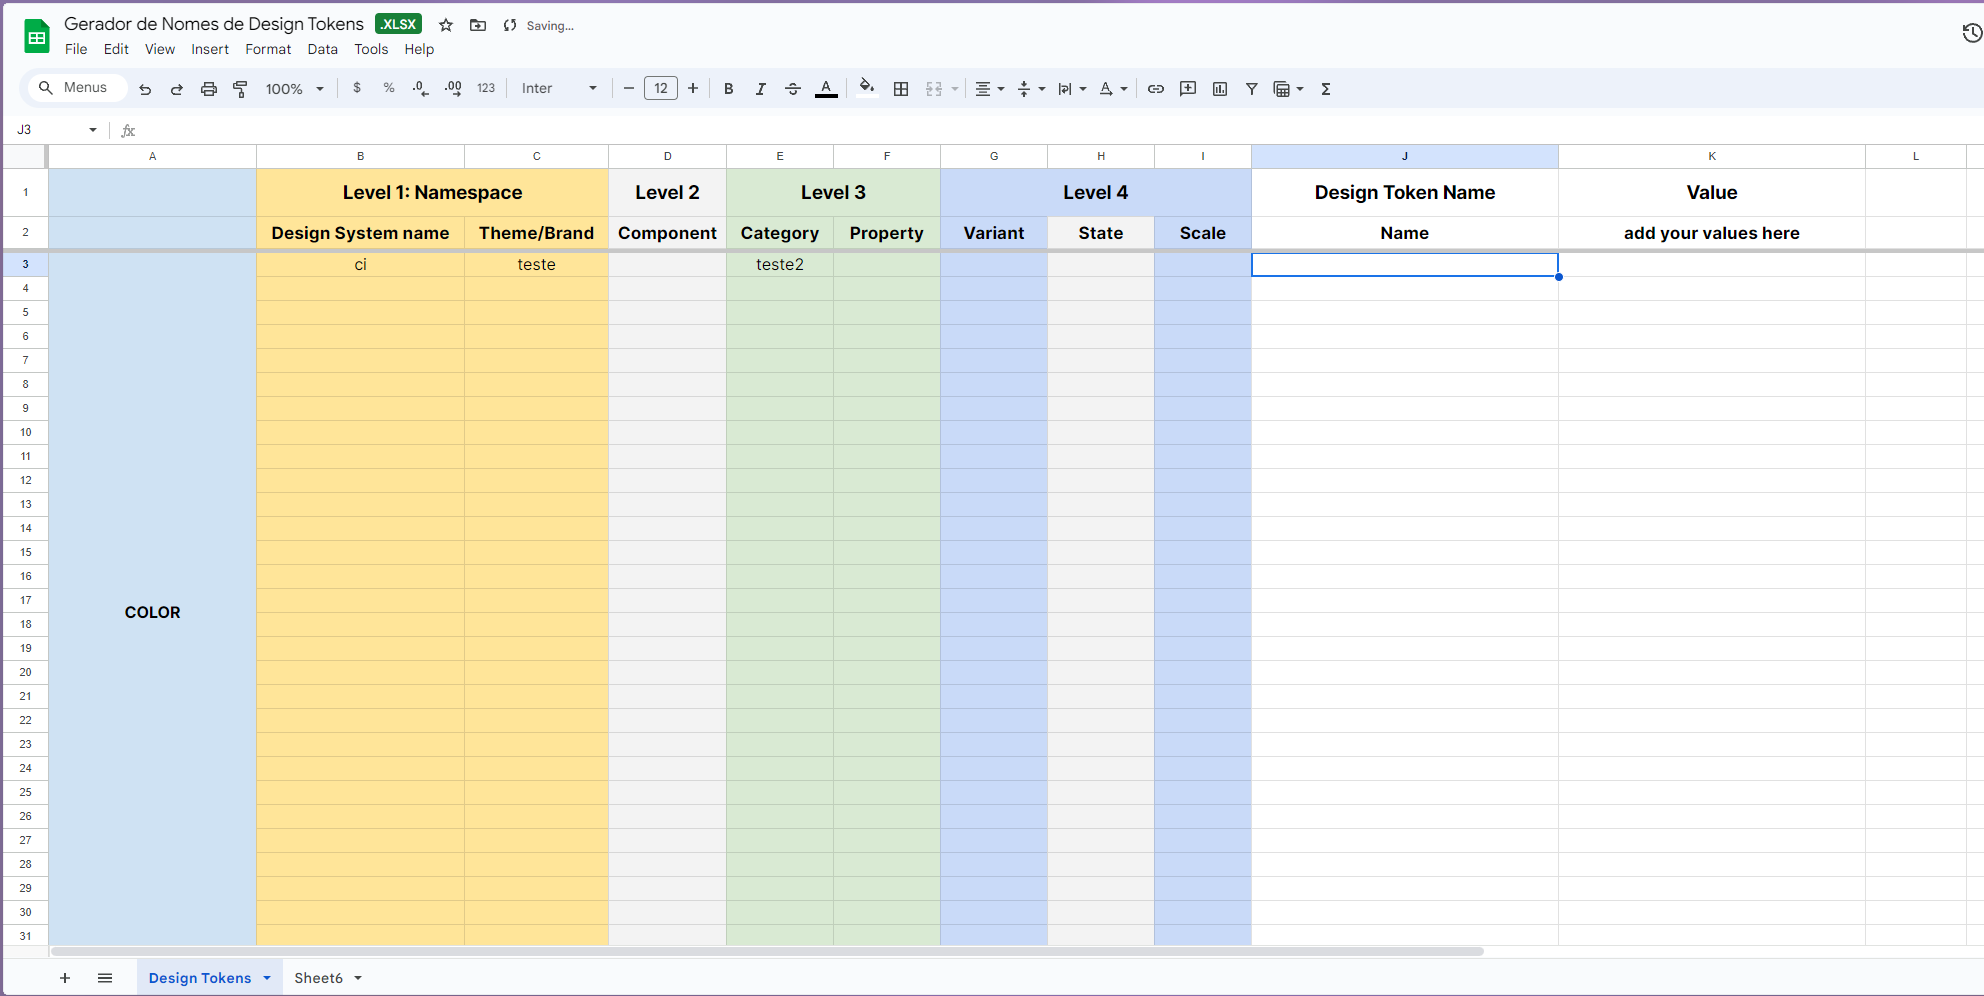Image resolution: width=1984 pixels, height=996 pixels.
Task: Click the formula bar
Action: coord(1060,130)
